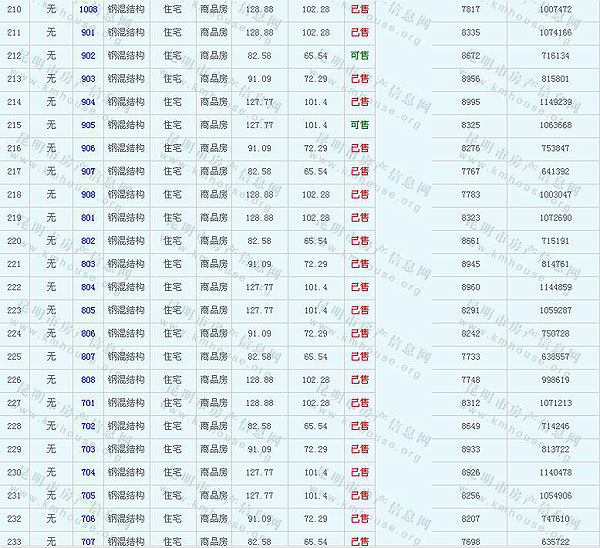
Task: Click 可售 status in row 212
Action: click(359, 55)
